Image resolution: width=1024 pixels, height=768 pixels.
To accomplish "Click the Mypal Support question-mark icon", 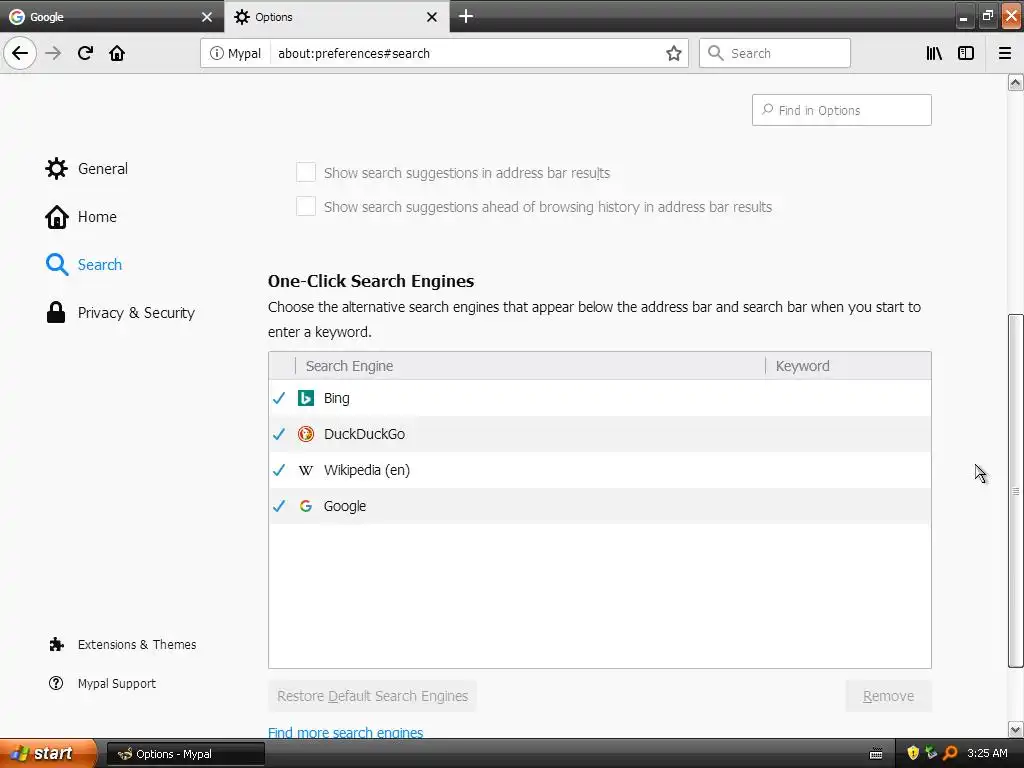I will 56,683.
